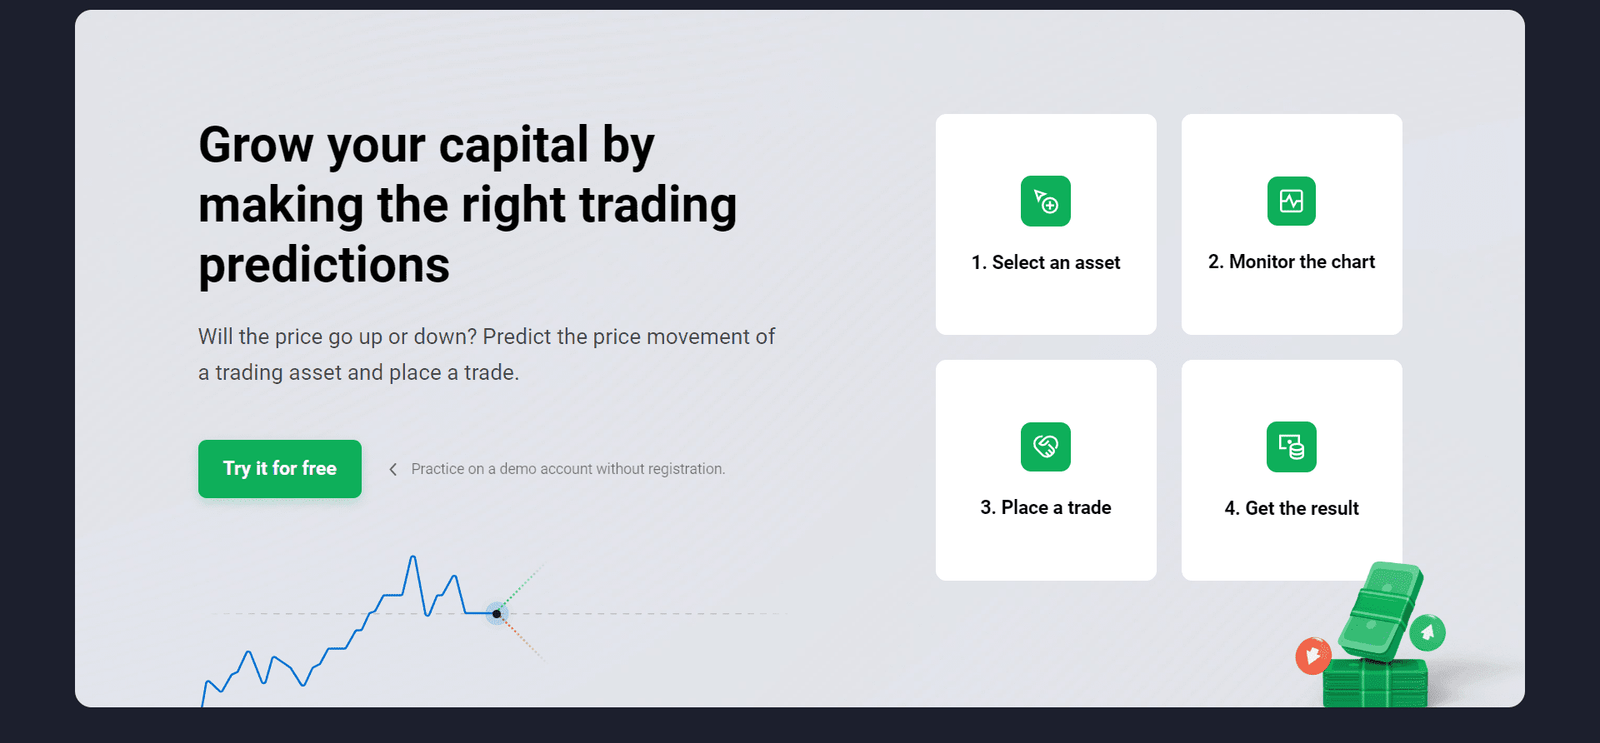Click the 'Grow your capital' headline
The width and height of the screenshot is (1600, 743).
point(467,204)
